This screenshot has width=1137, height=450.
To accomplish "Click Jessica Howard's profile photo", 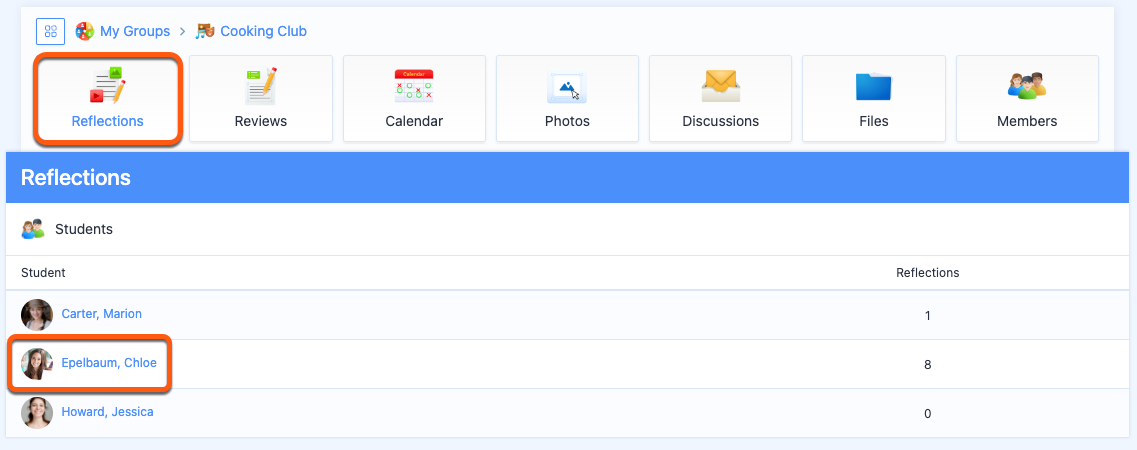I will (x=37, y=413).
